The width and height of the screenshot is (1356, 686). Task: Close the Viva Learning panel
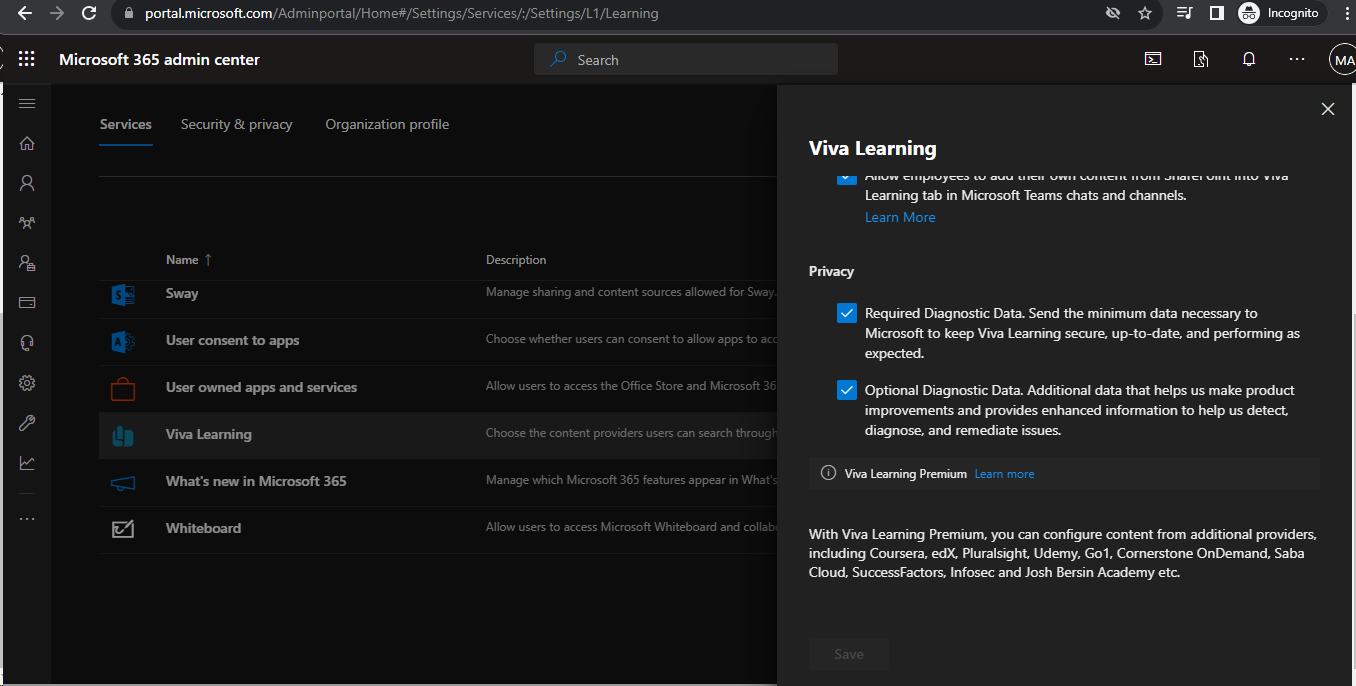pos(1328,109)
